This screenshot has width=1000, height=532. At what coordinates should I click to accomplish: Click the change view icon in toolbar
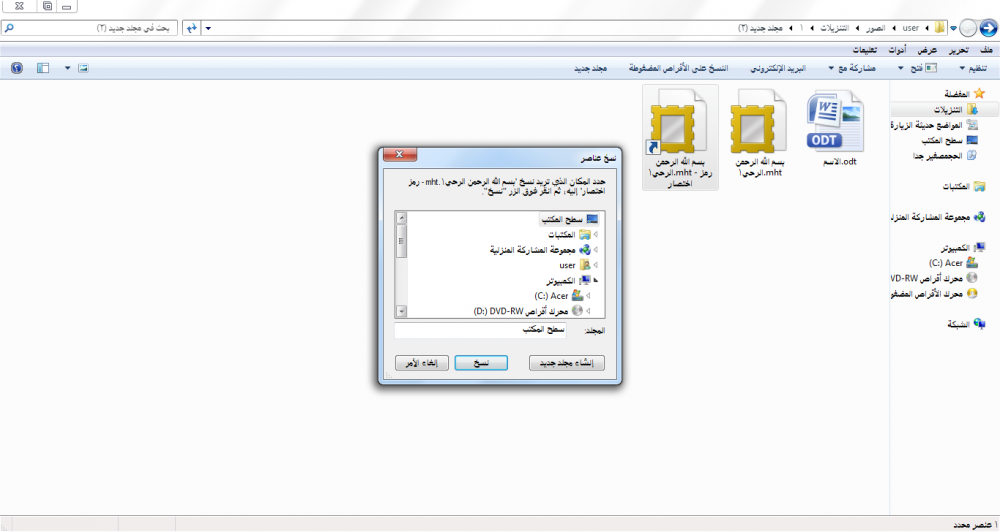83,68
